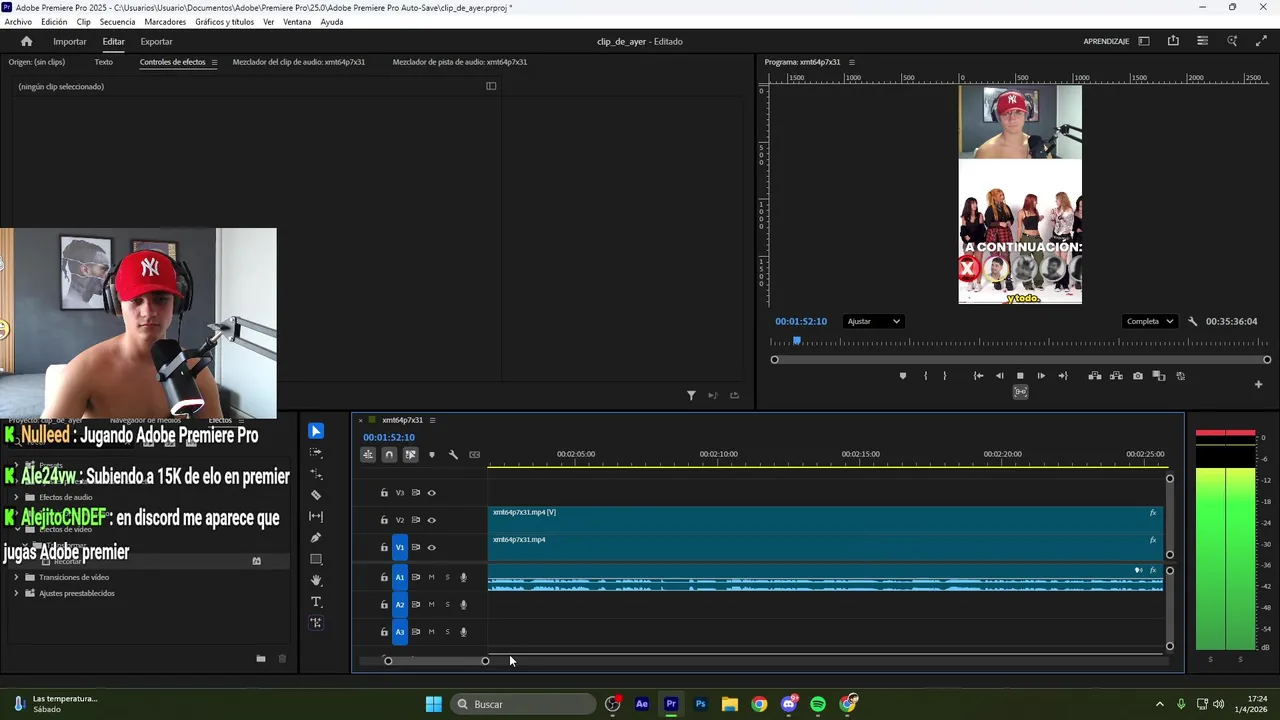Select the Hand tool

click(x=316, y=580)
